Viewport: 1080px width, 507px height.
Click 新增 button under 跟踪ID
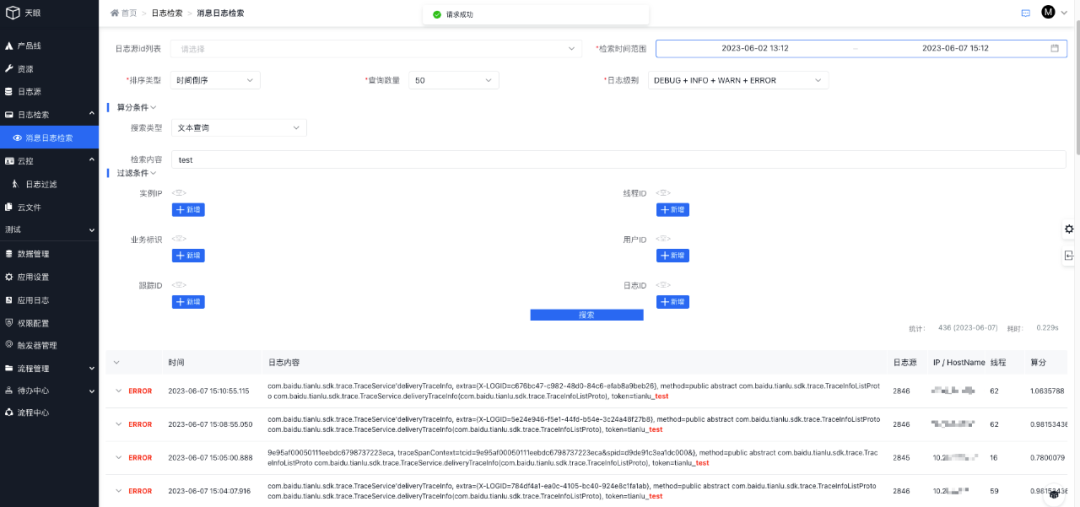point(188,302)
